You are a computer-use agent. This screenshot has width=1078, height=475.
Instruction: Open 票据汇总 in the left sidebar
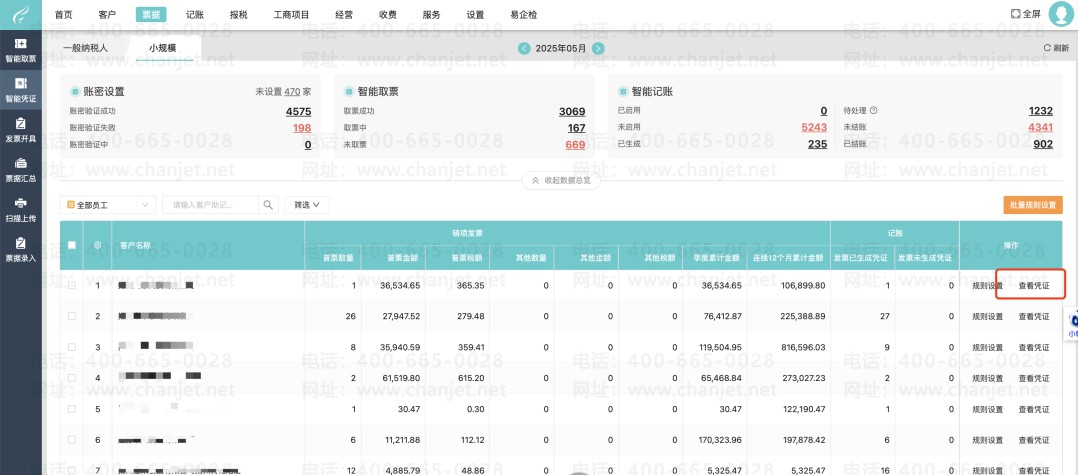tap(21, 169)
